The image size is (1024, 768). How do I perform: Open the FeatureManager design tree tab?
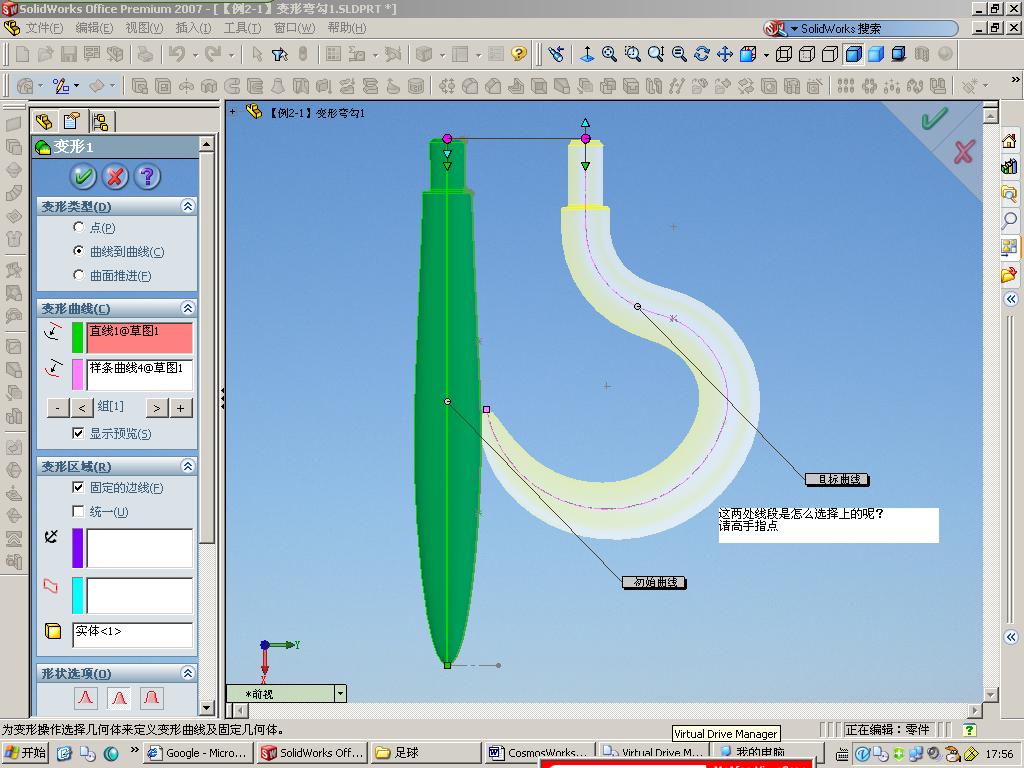click(x=44, y=121)
